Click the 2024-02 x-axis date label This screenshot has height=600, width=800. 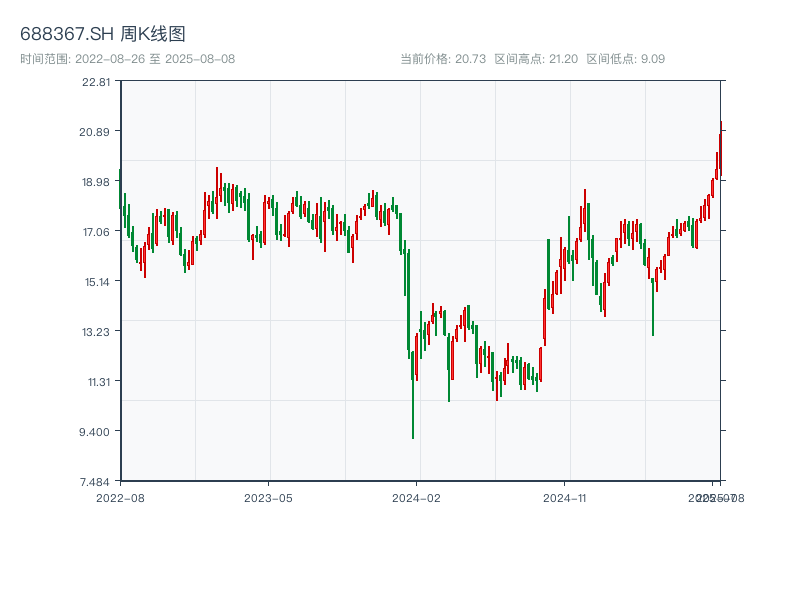point(417,497)
